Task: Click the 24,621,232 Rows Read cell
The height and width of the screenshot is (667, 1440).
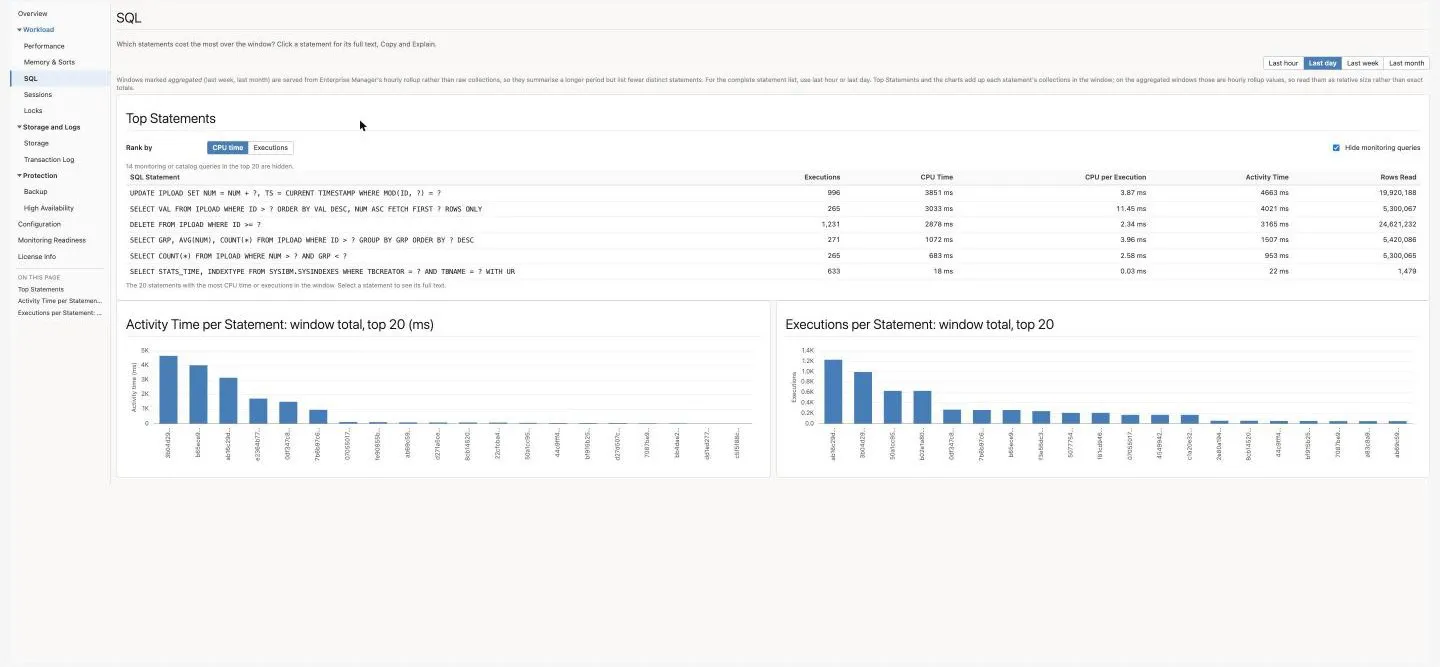Action: (x=1397, y=224)
